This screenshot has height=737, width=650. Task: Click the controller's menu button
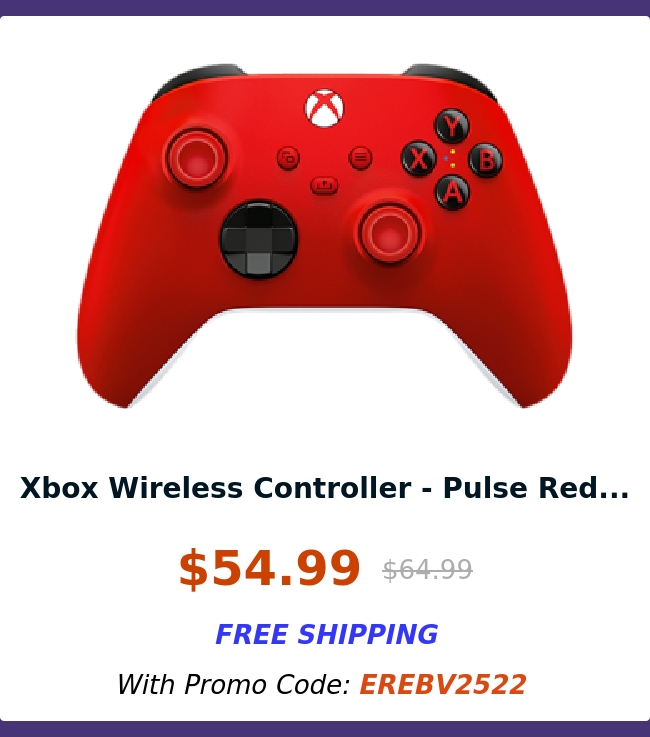tap(360, 158)
